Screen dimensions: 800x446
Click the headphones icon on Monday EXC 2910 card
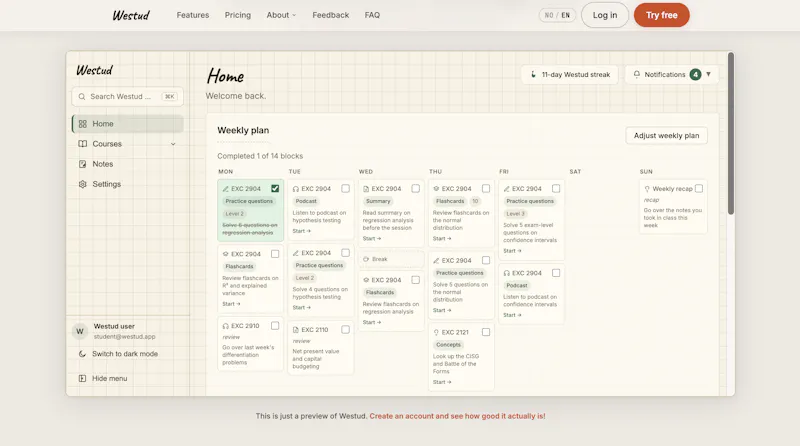[x=226, y=326]
